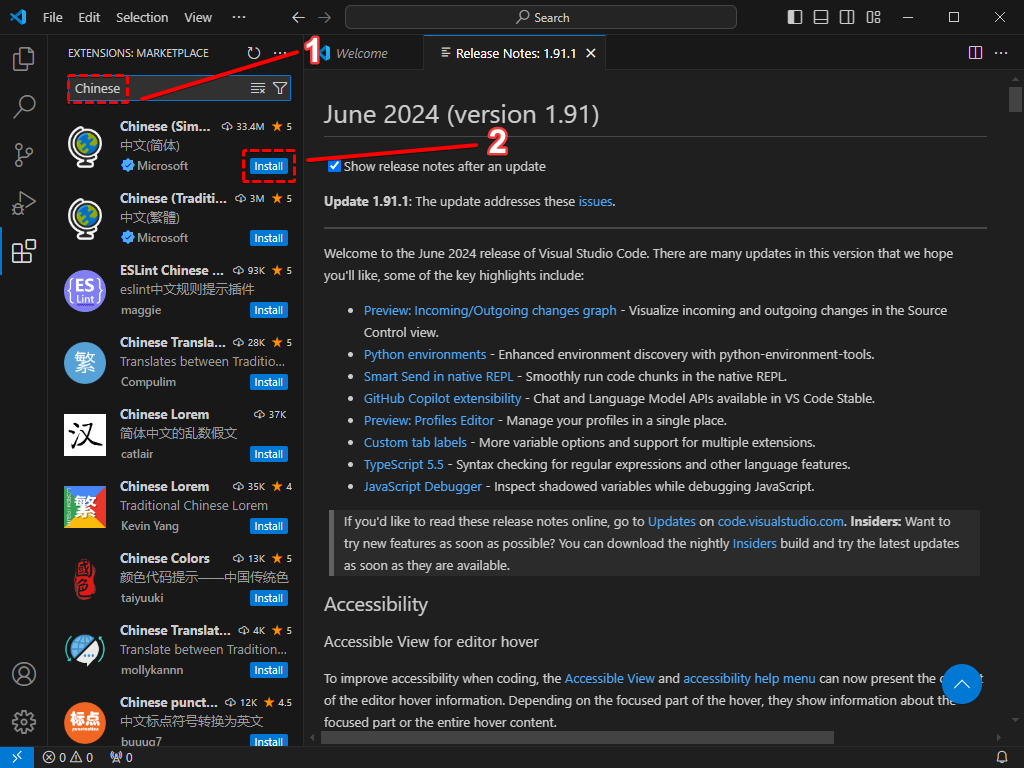Open Run and Debug view
Viewport: 1024px width, 768px height.
(x=24, y=203)
